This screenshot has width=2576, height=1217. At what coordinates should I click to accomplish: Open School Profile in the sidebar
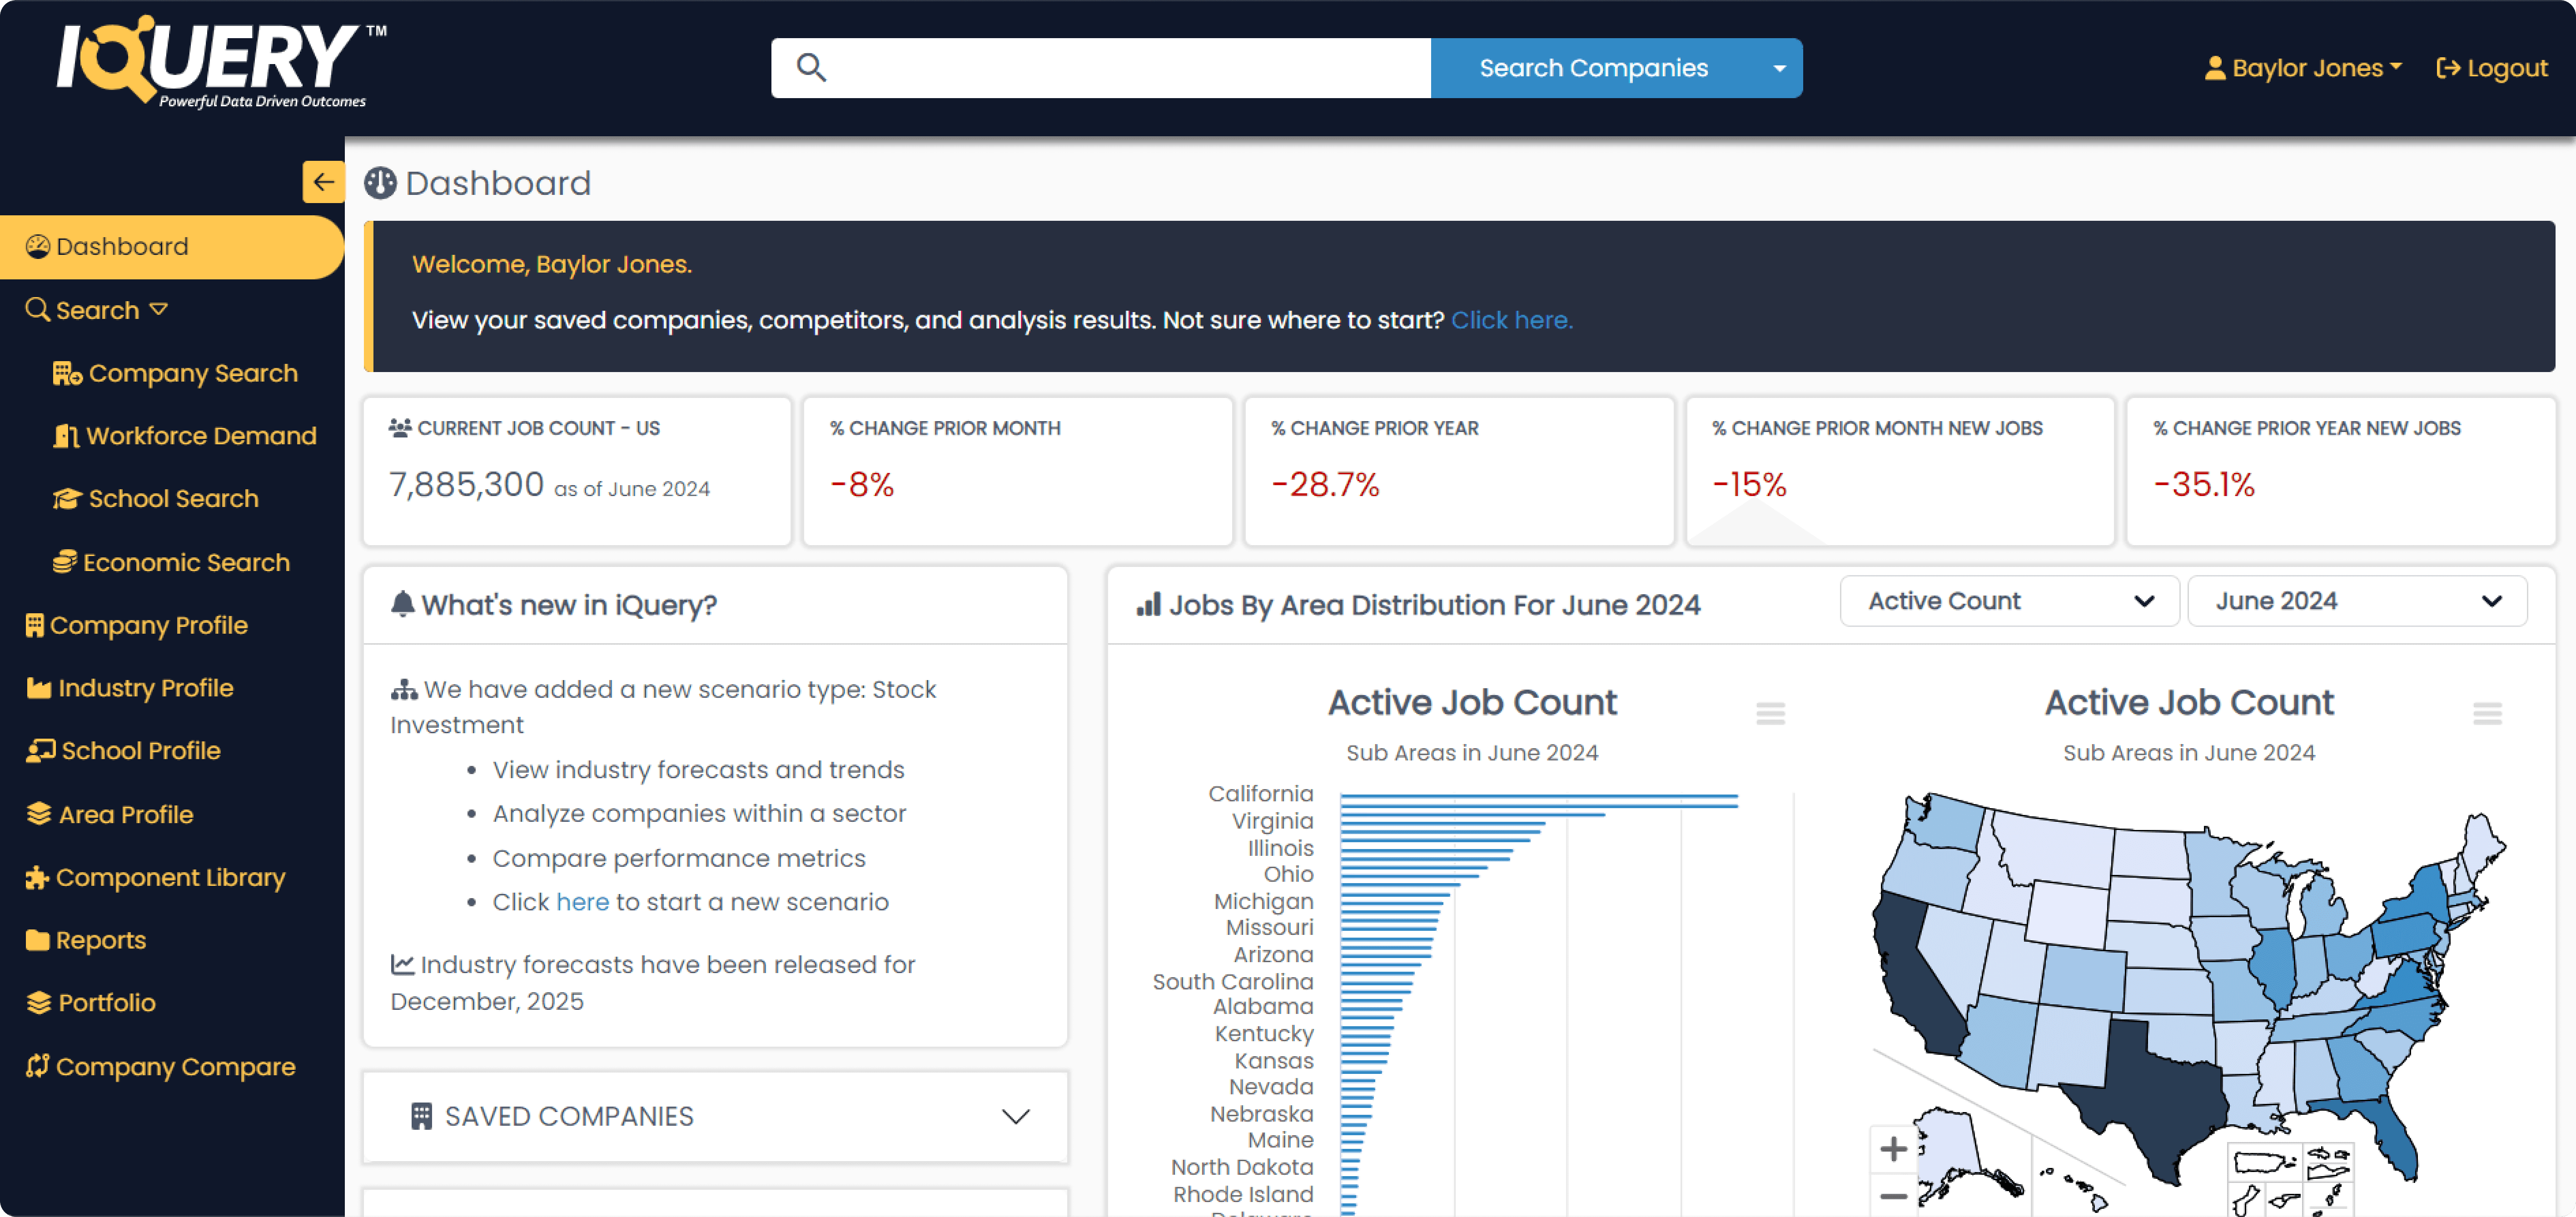click(x=123, y=751)
